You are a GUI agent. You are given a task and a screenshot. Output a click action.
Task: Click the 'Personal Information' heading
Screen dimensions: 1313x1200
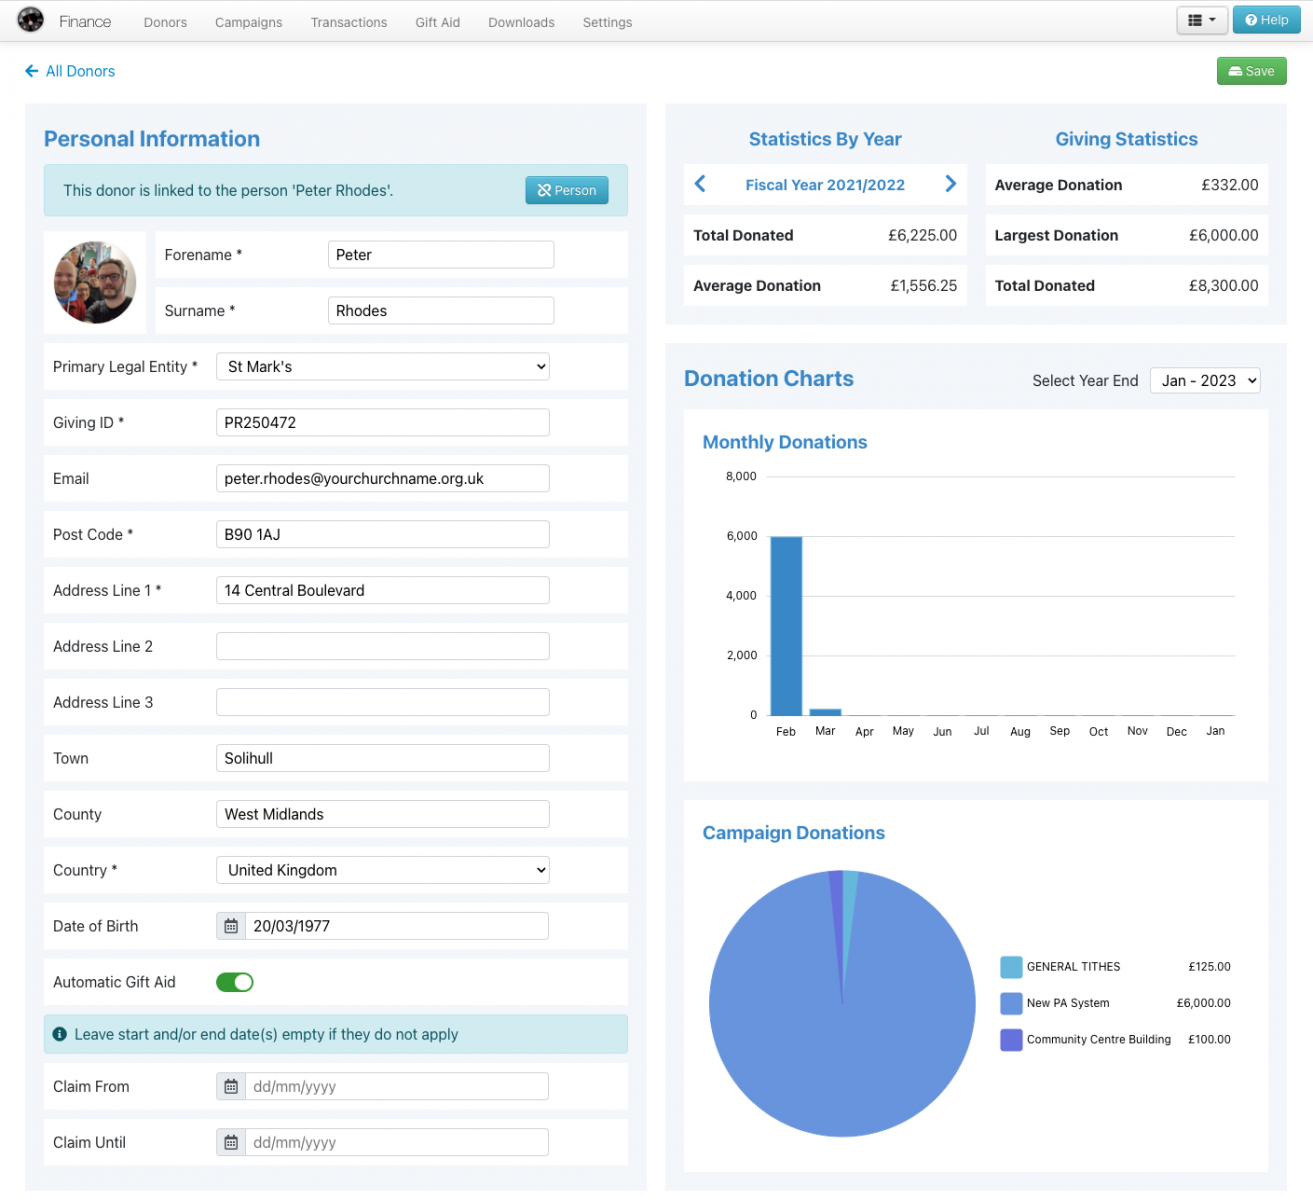[x=152, y=139]
